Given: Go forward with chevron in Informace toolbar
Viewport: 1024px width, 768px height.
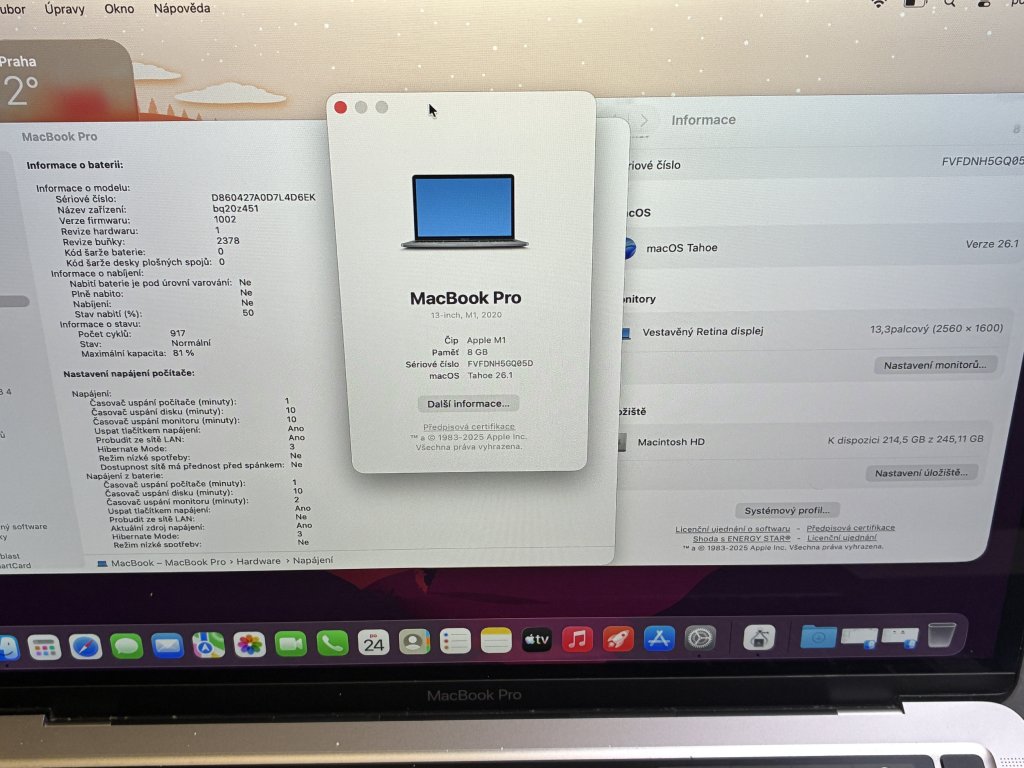Looking at the screenshot, I should pyautogui.click(x=644, y=120).
